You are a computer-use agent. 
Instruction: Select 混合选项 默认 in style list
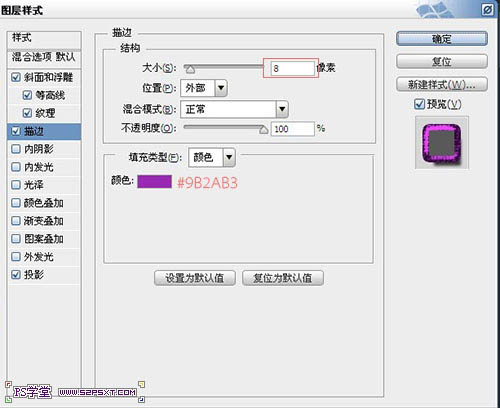coord(44,57)
